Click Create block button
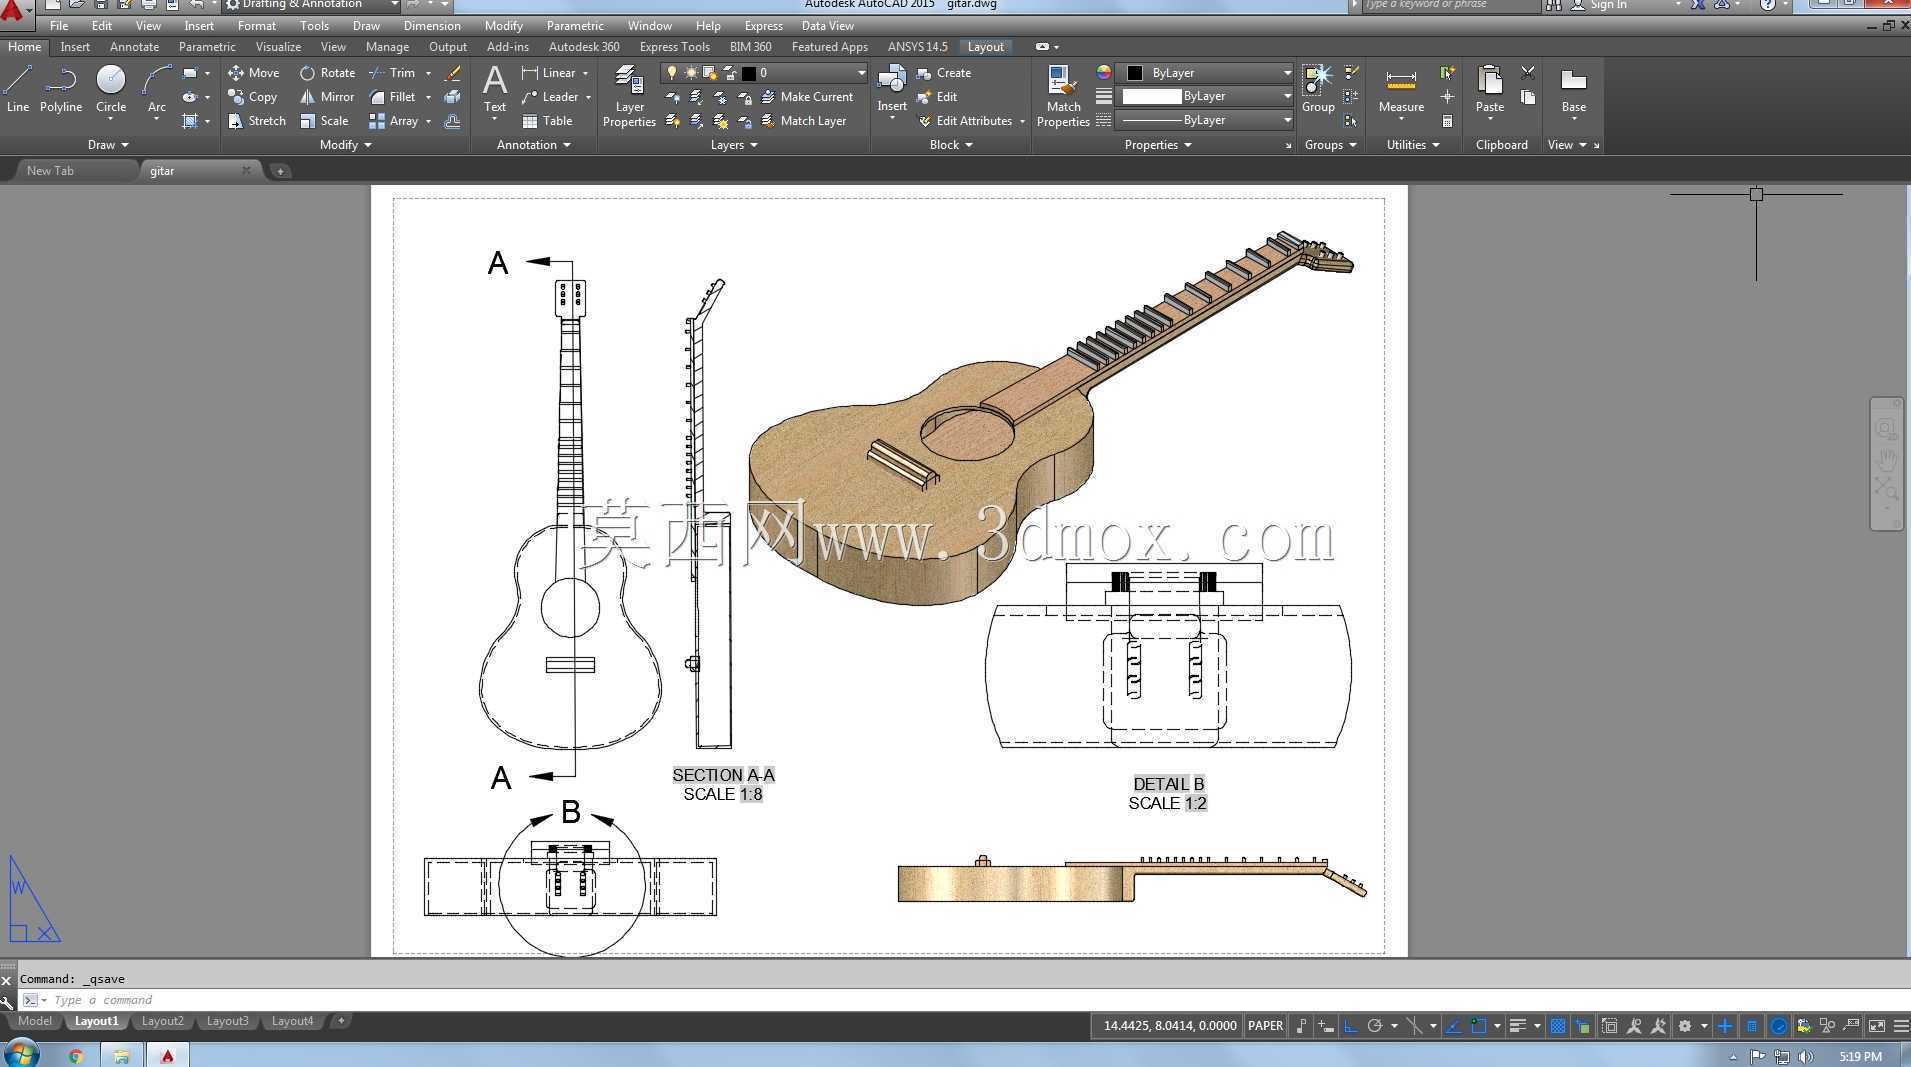This screenshot has height=1067, width=1911. 944,73
